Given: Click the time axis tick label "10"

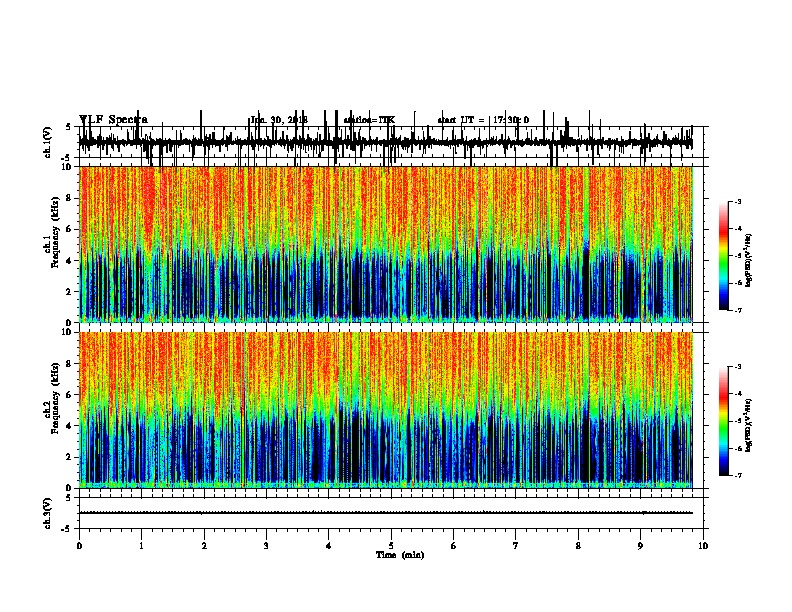Looking at the screenshot, I should click(x=703, y=546).
